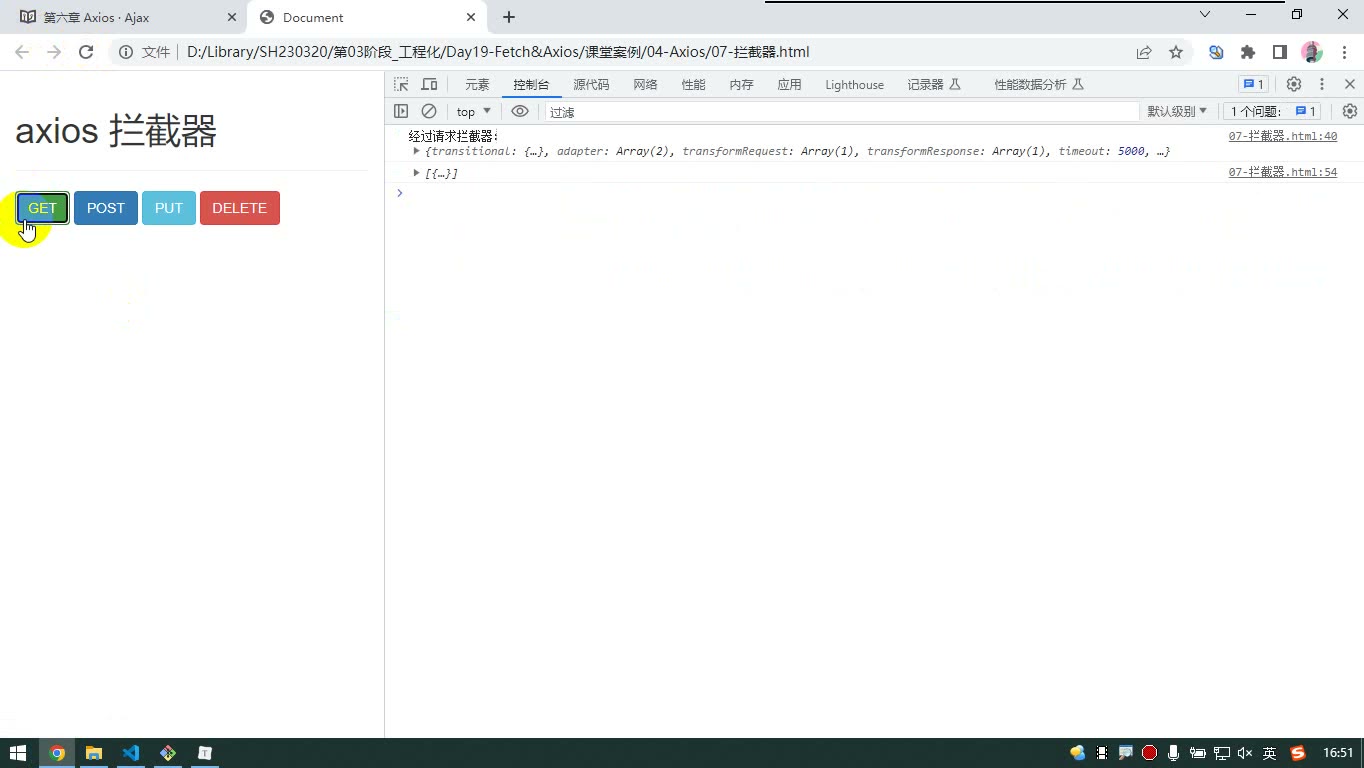Clear the console output

[x=429, y=112]
